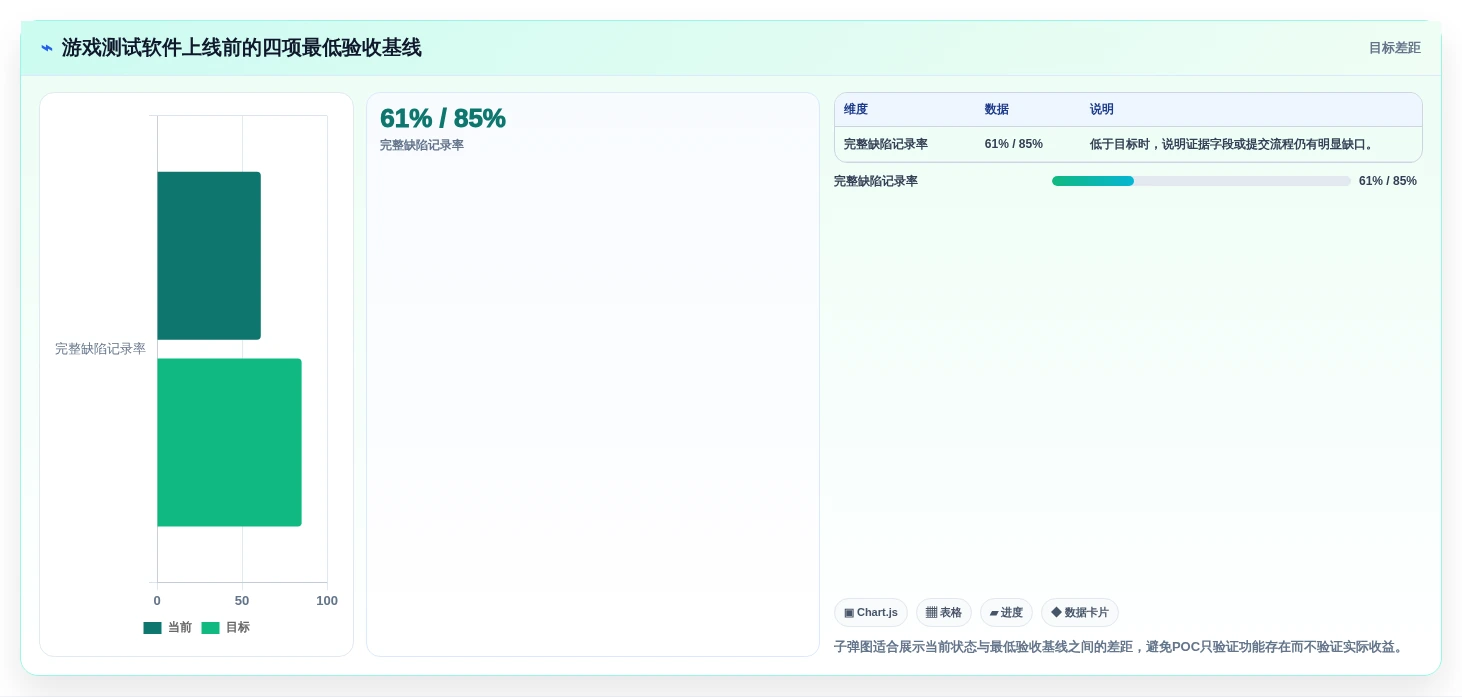
Task: Click the footer note starting 子弹图适合展示
Action: pyautogui.click(x=1120, y=647)
